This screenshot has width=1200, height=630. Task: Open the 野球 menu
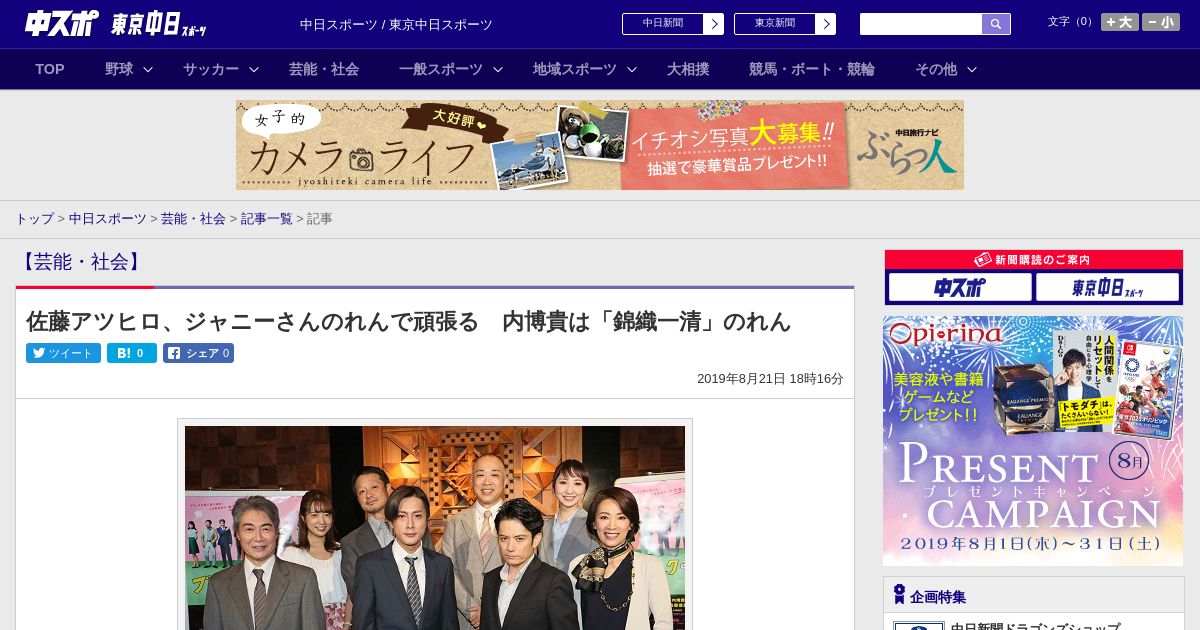[x=119, y=69]
